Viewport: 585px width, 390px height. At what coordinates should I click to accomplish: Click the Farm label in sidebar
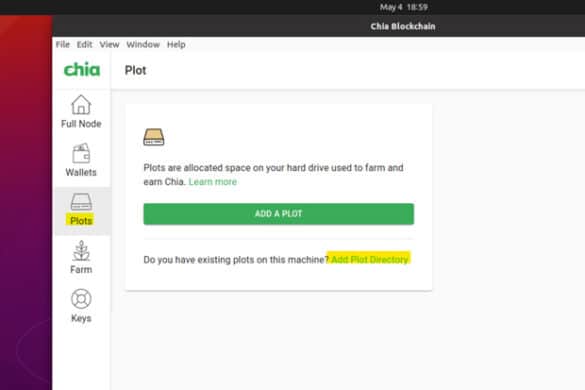tap(81, 269)
